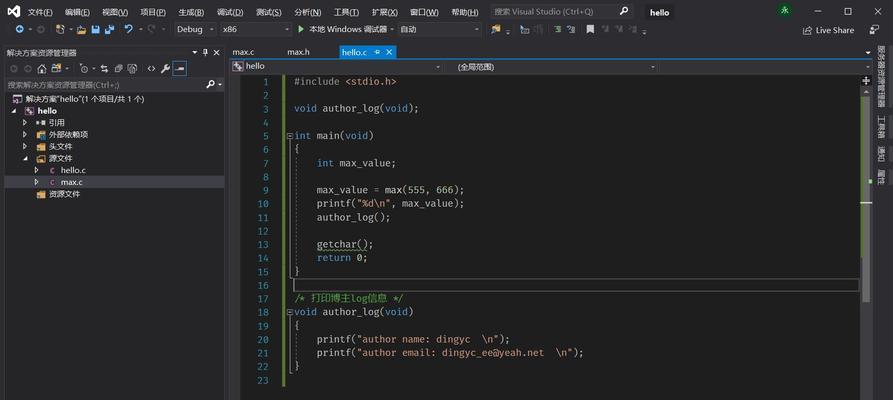
Task: Select max.c in the Solution Explorer tree
Action: pyautogui.click(x=72, y=182)
